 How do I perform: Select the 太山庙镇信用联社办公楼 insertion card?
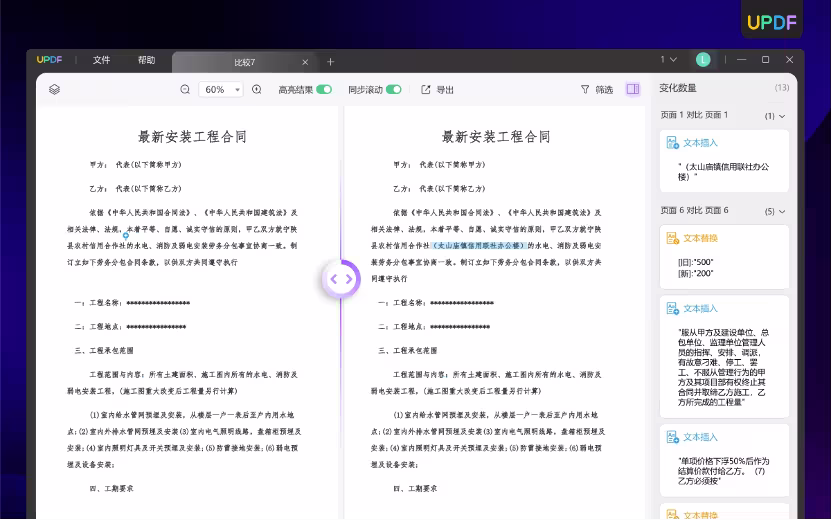(724, 161)
